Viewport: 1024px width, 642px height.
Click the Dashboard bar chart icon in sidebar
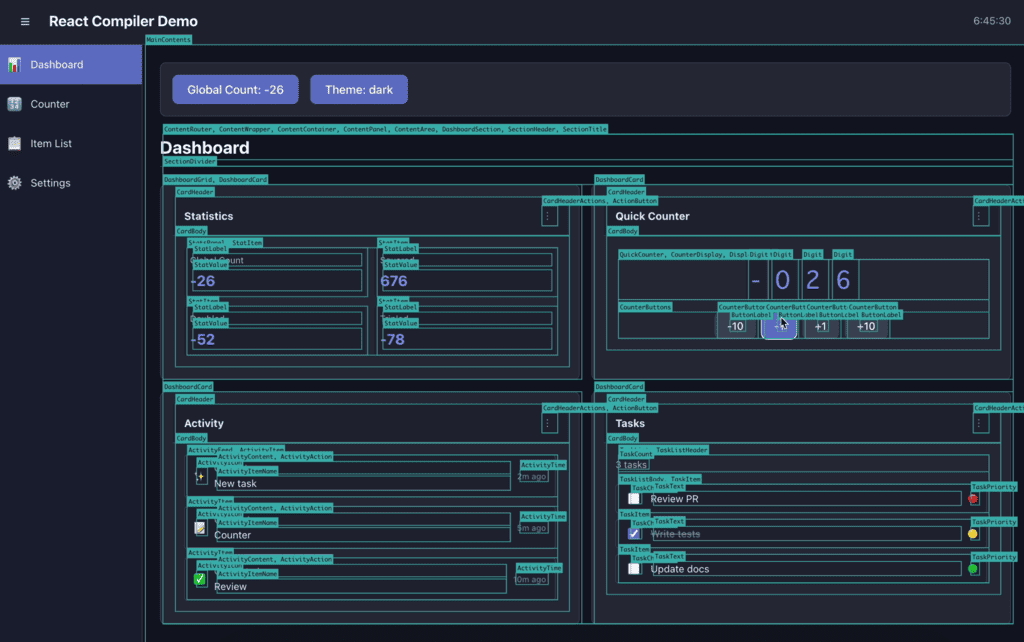14,65
